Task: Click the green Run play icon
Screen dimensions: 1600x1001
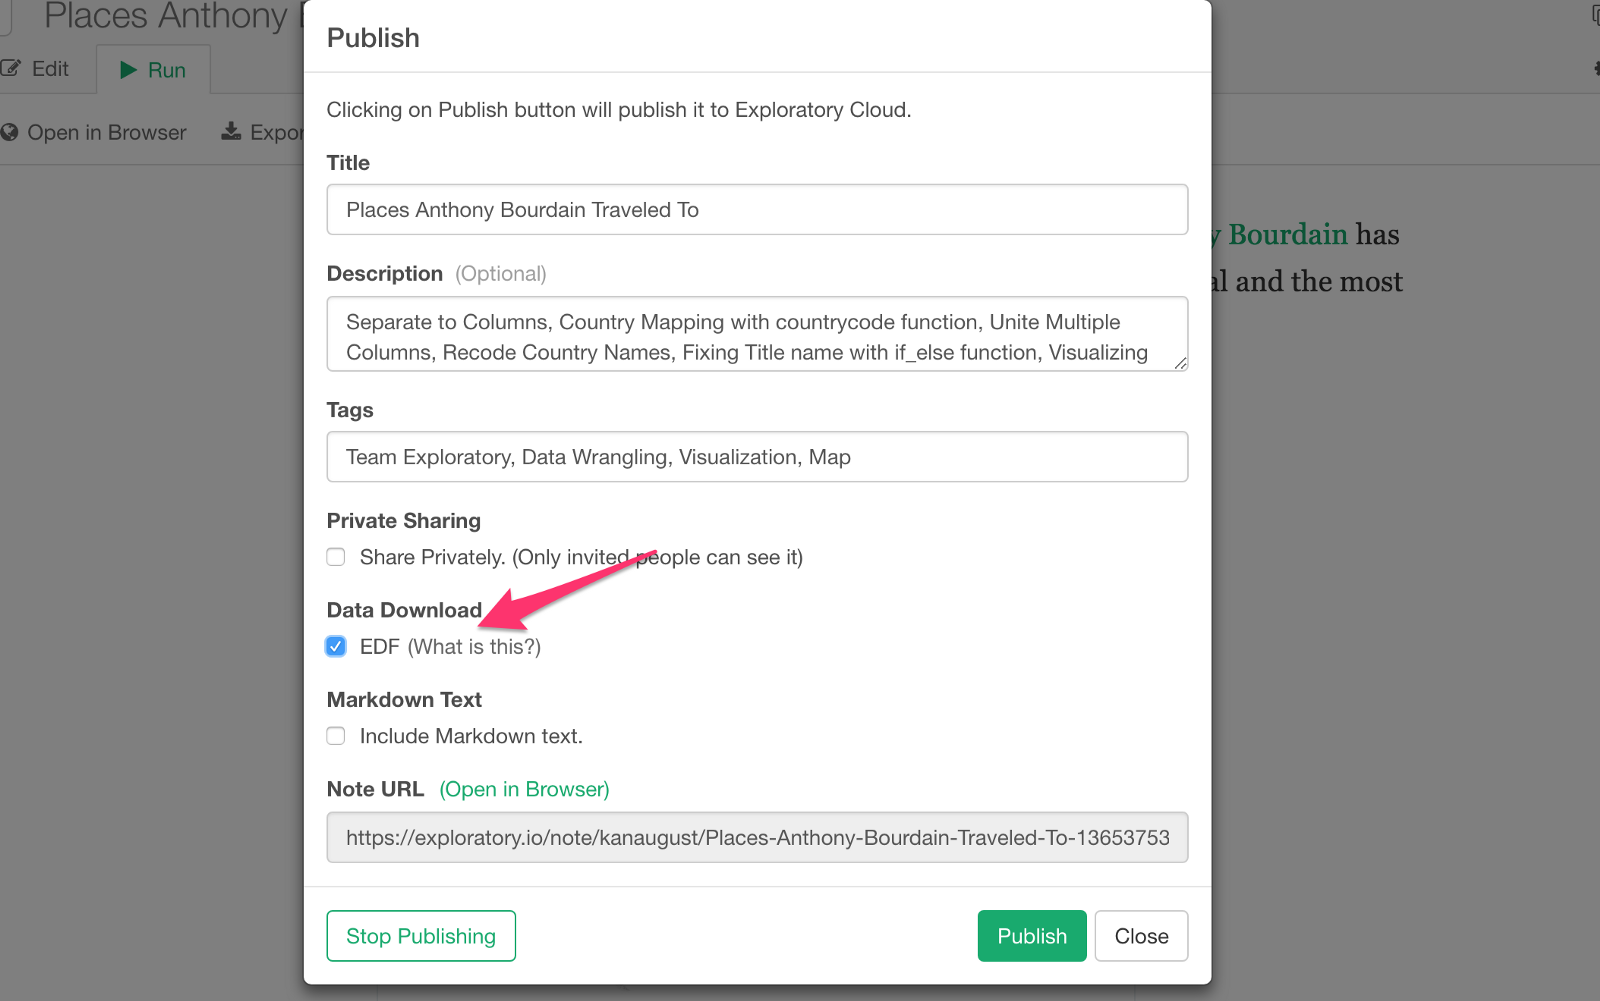Action: [x=128, y=70]
